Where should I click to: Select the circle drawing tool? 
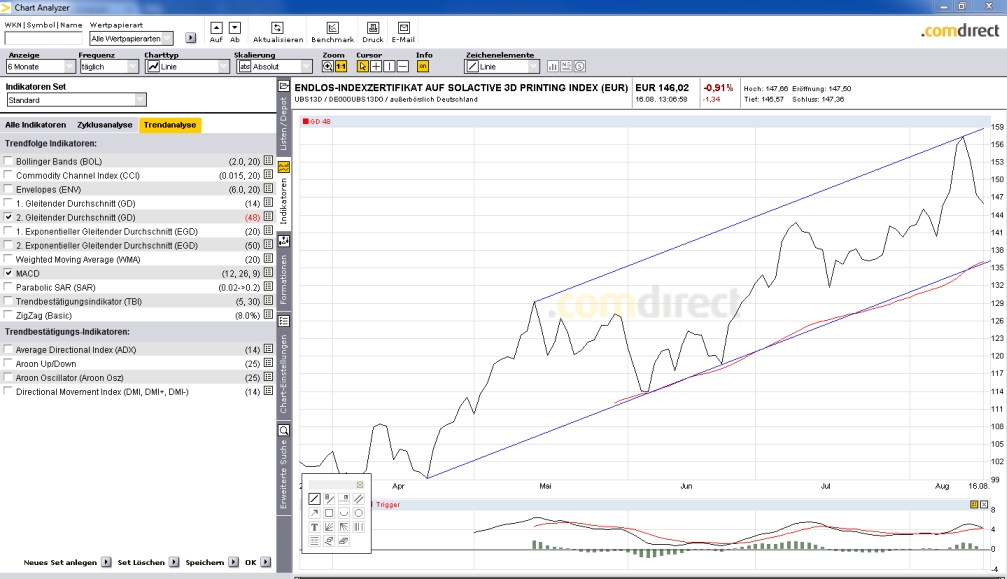(x=358, y=513)
